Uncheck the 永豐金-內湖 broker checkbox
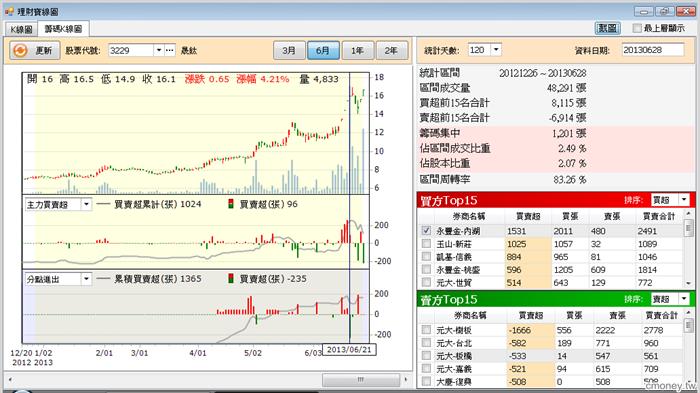The image size is (700, 393). 426,230
